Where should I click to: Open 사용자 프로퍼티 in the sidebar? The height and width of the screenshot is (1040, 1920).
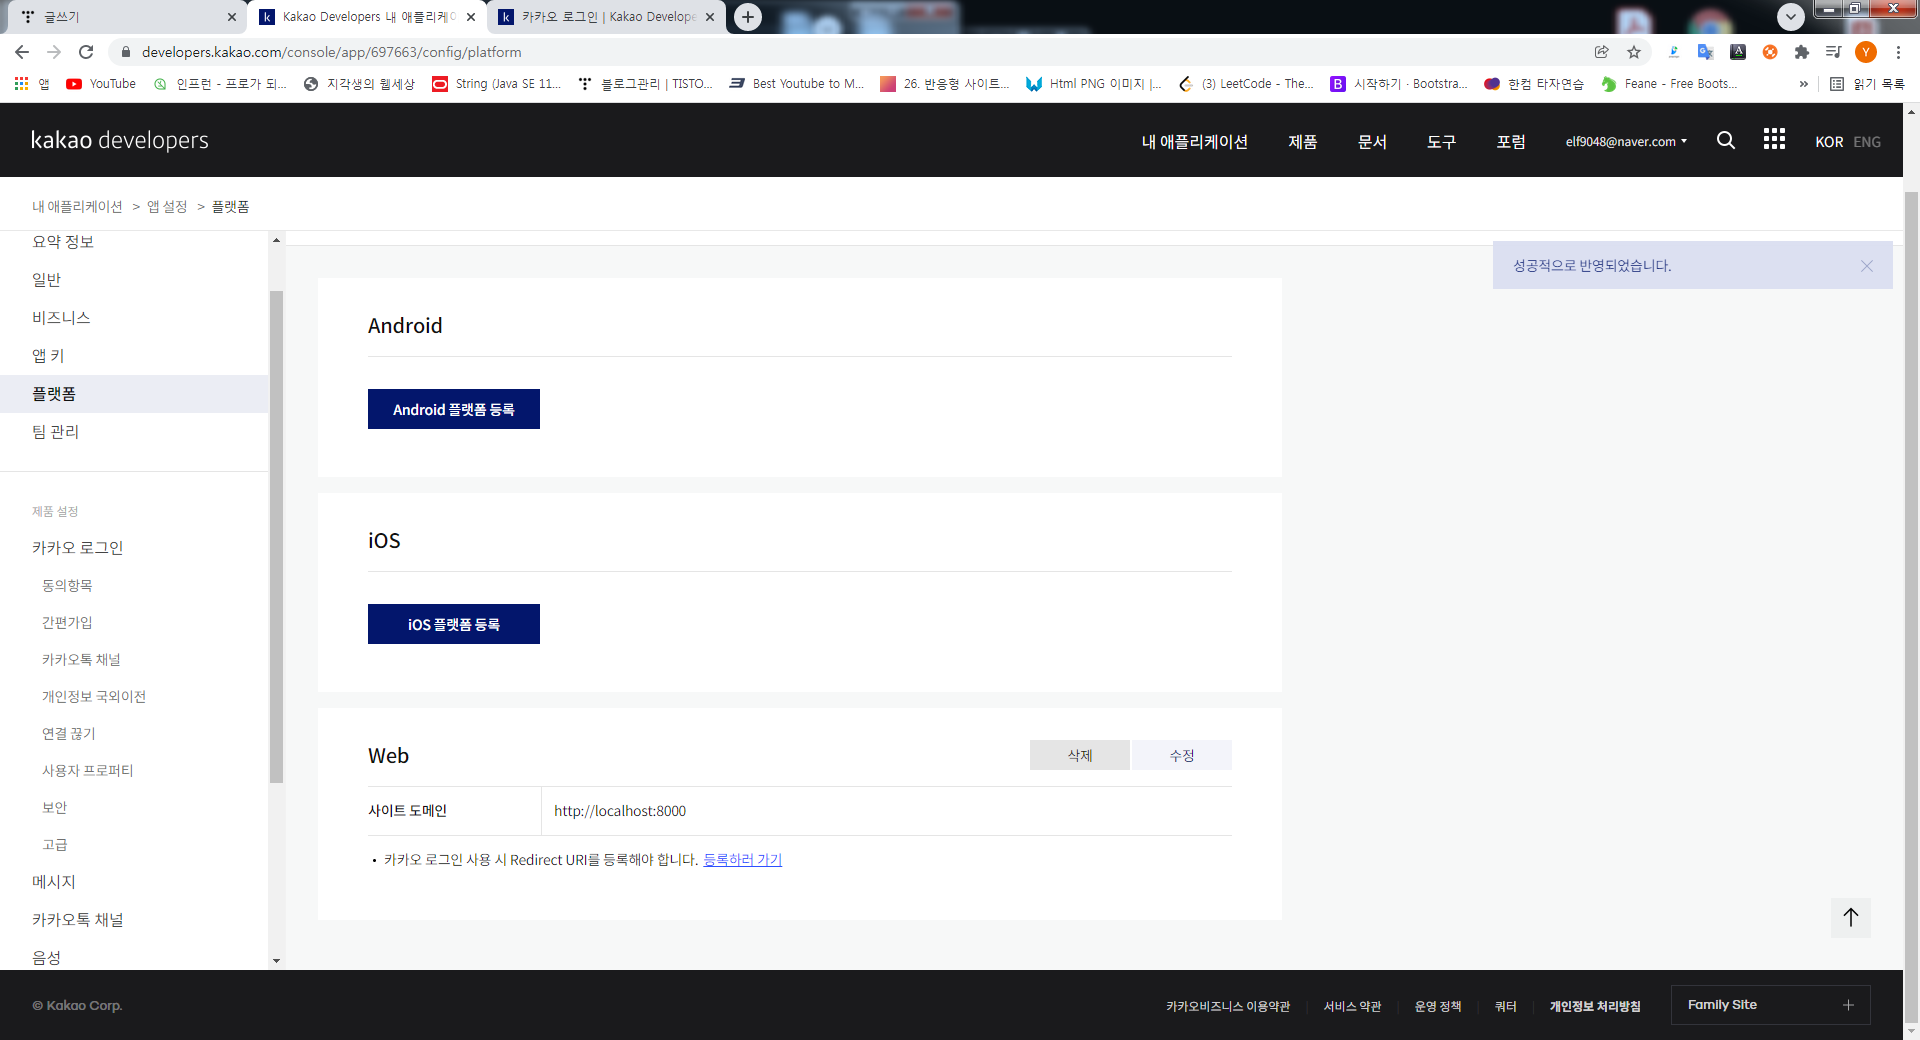[x=88, y=771]
